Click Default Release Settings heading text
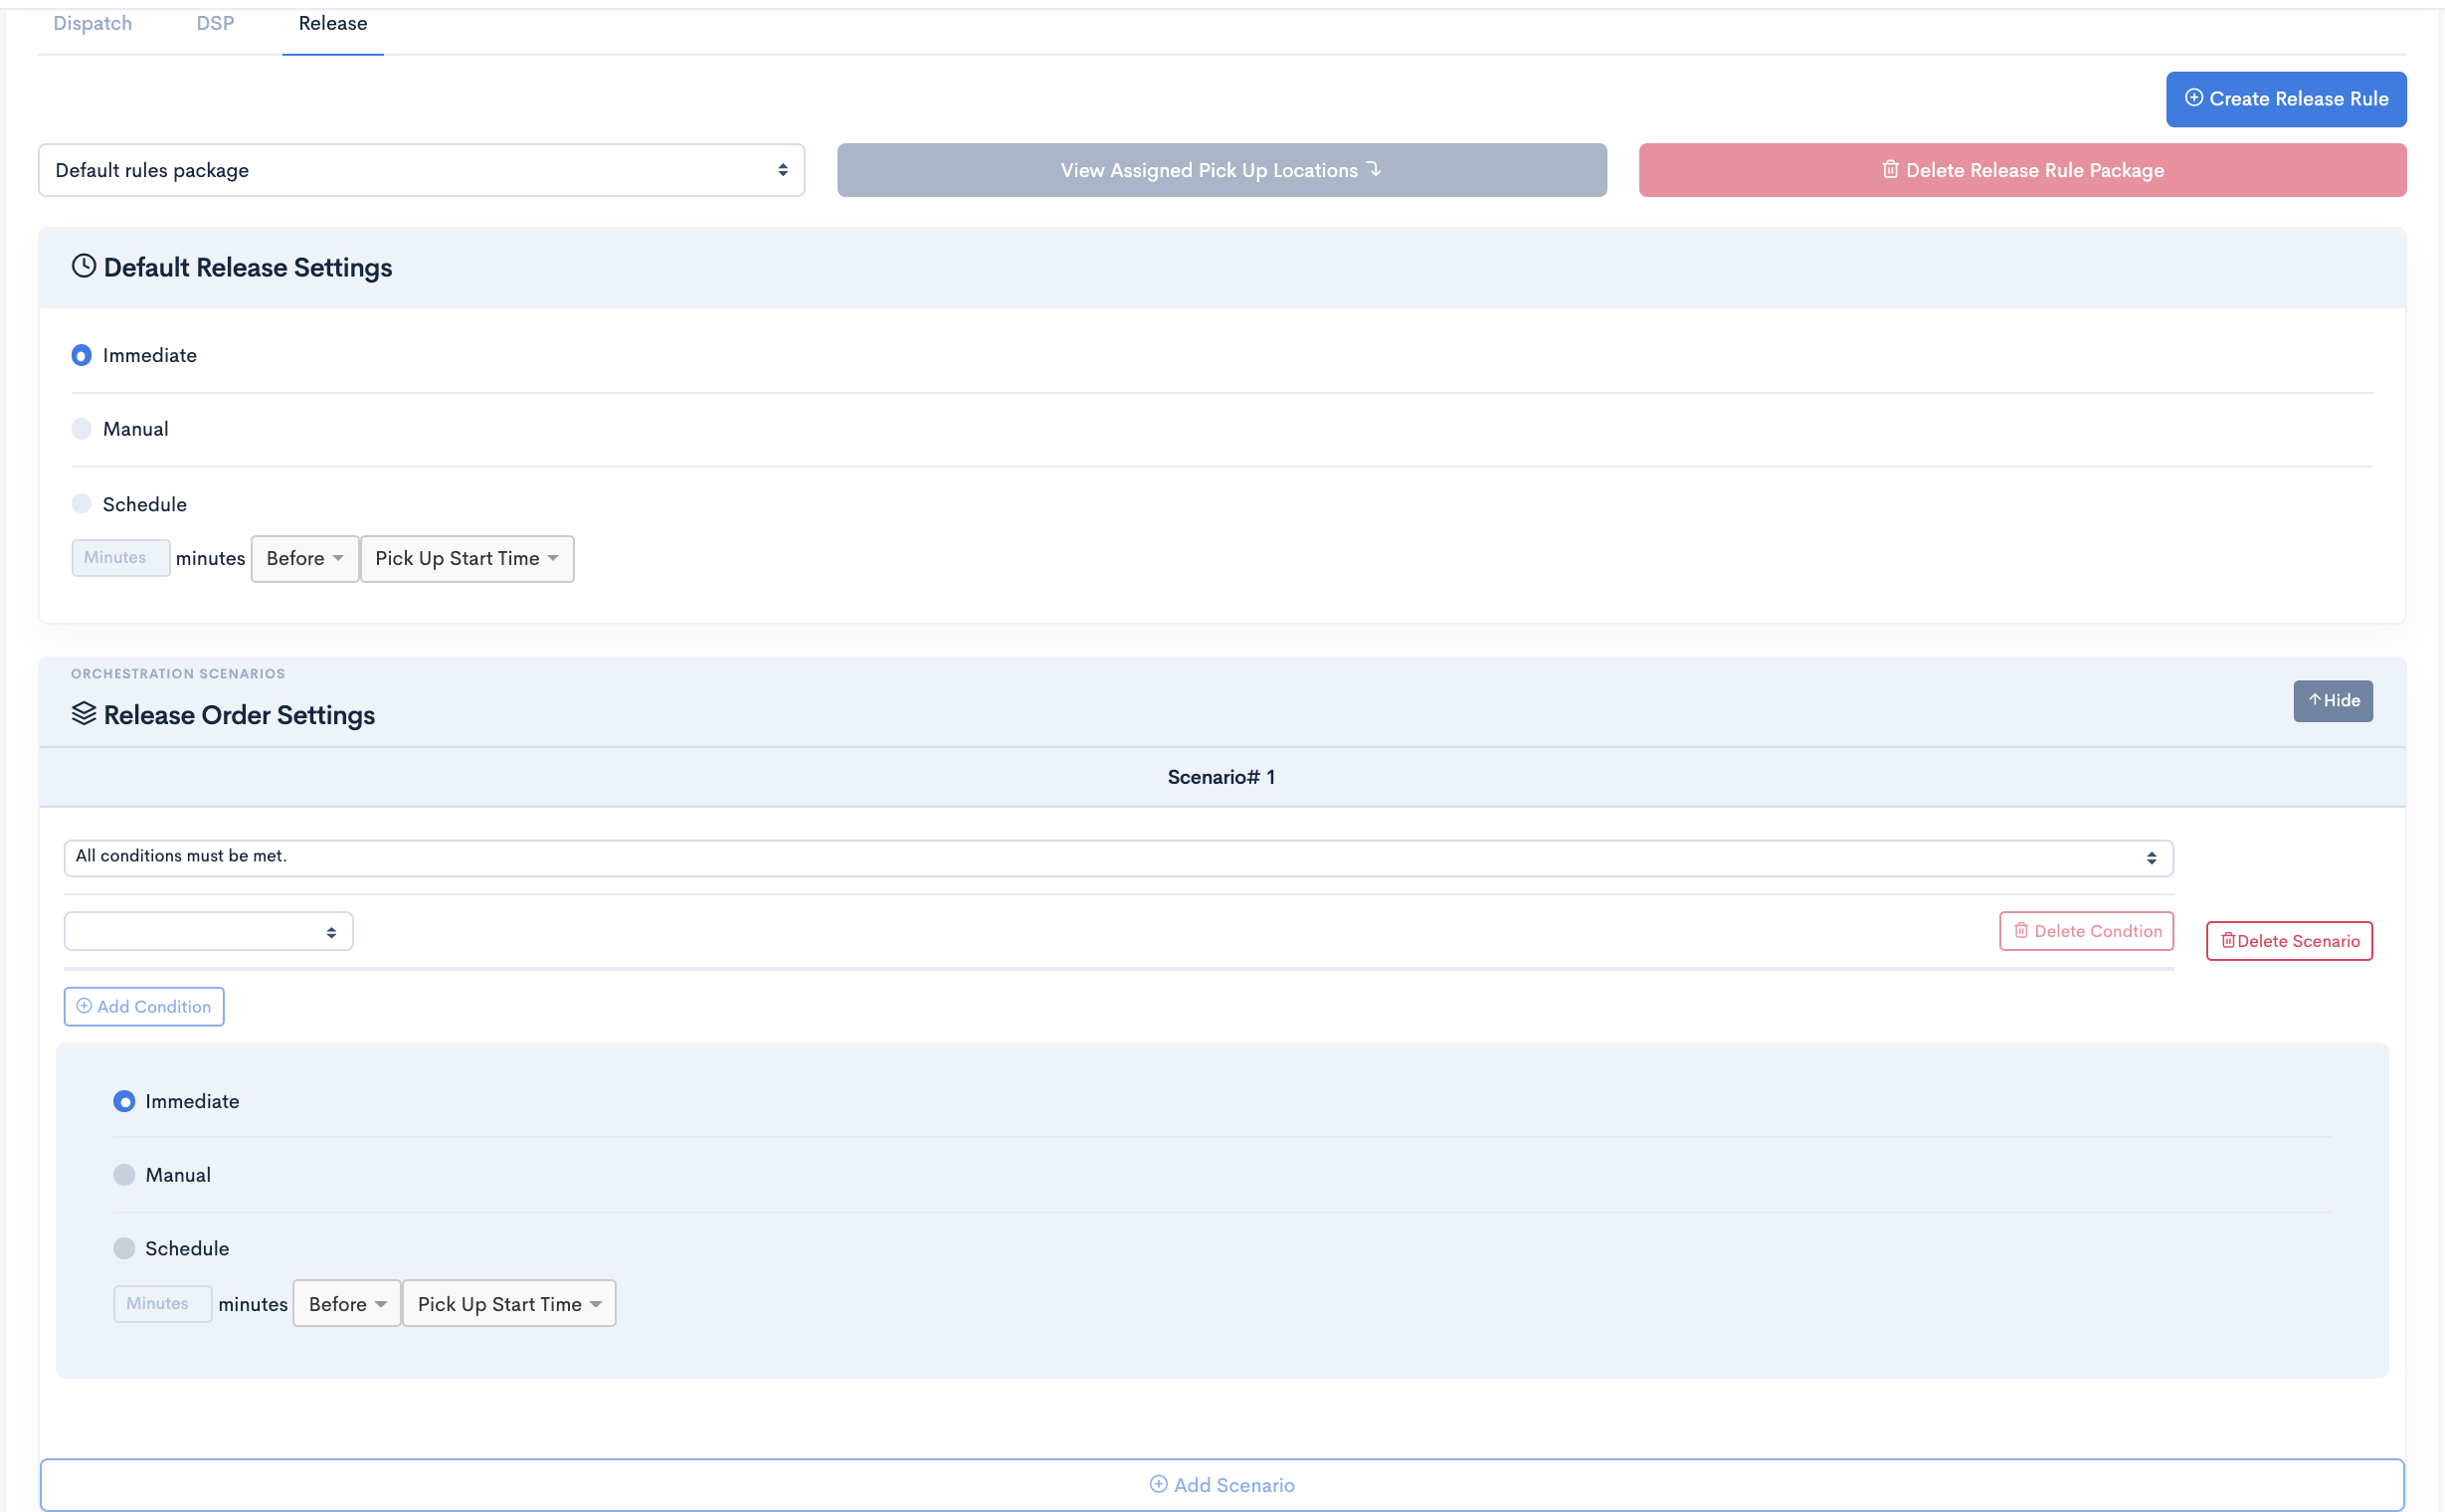This screenshot has width=2445, height=1512. click(x=248, y=268)
